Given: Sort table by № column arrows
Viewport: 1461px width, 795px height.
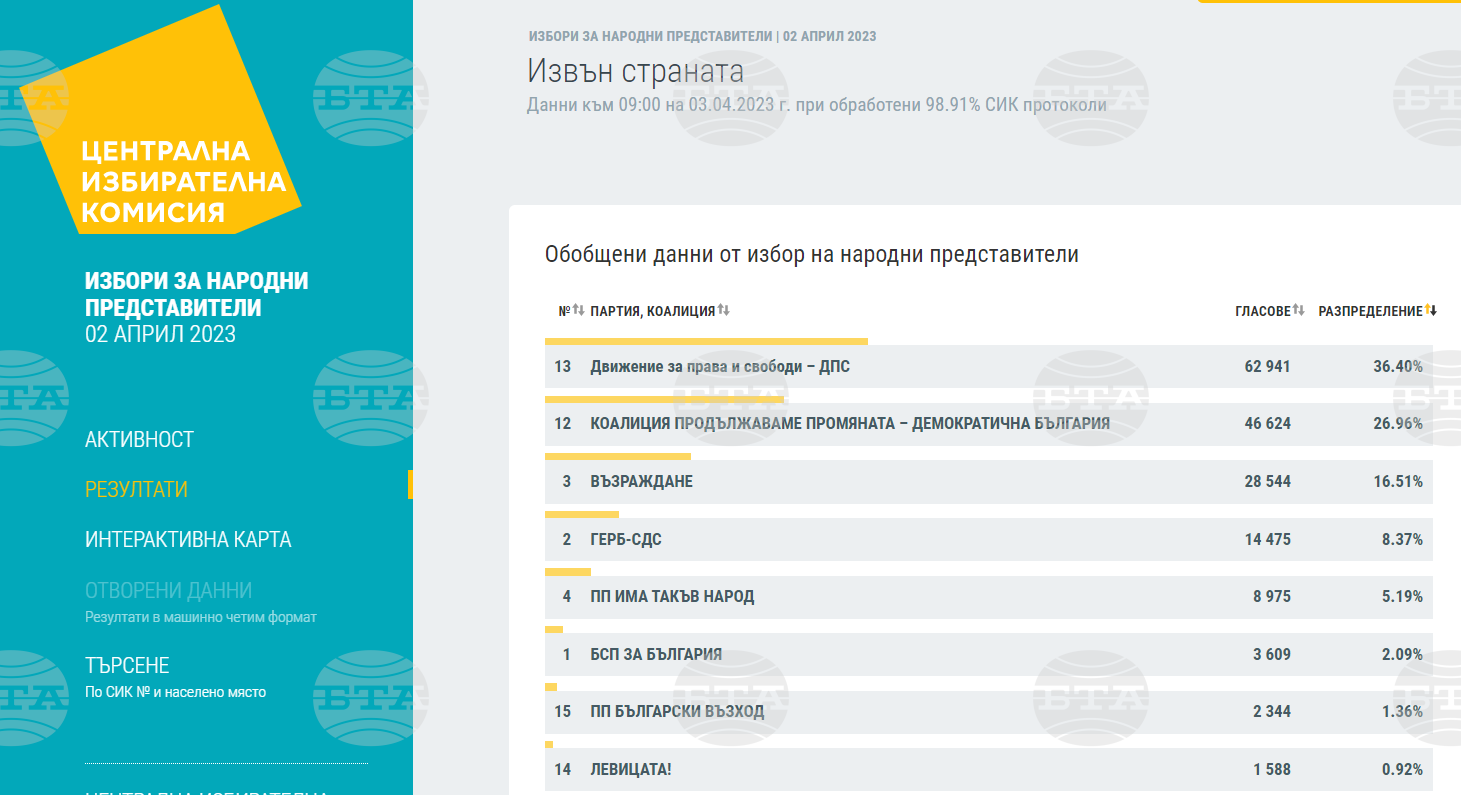Looking at the screenshot, I should pyautogui.click(x=577, y=311).
